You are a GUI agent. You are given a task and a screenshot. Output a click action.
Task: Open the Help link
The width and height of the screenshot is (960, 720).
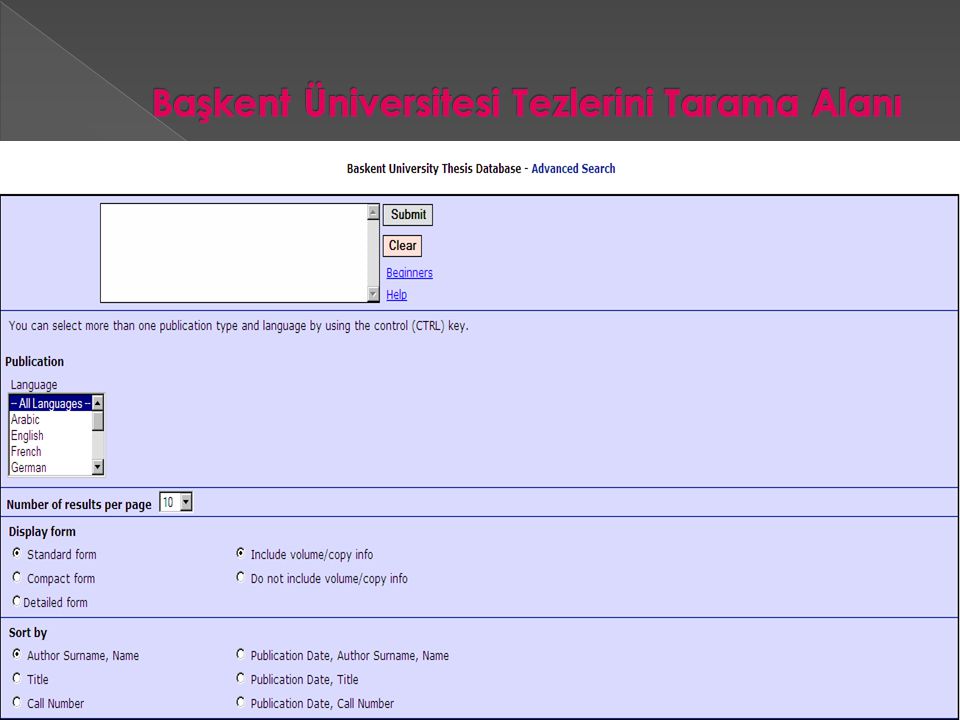tap(396, 295)
